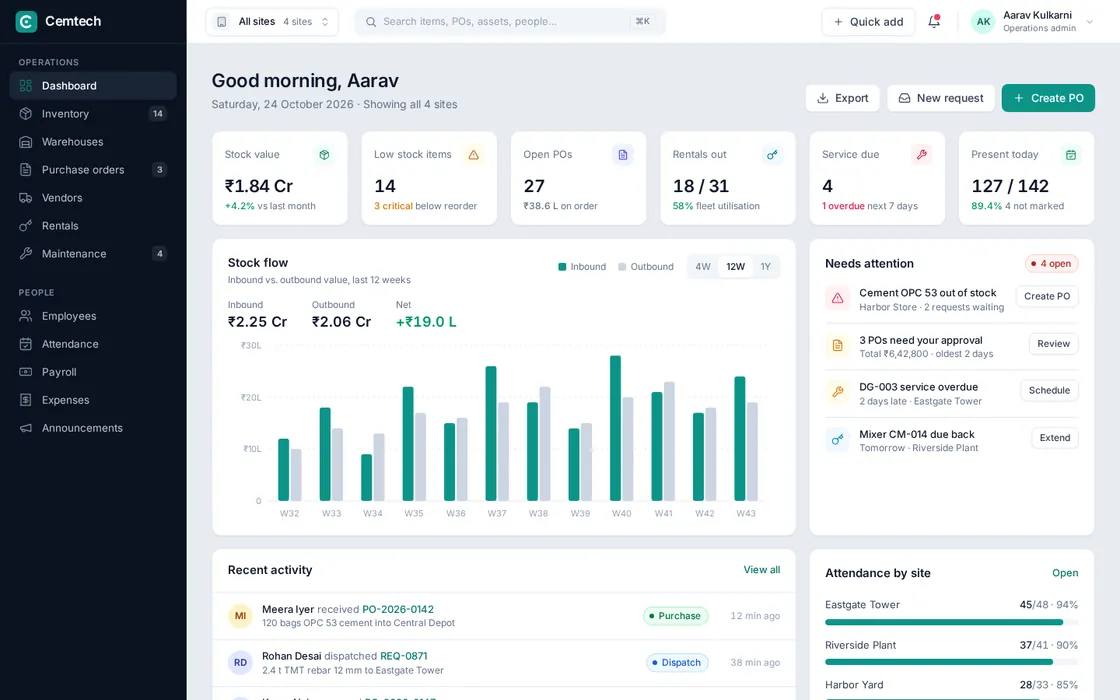Click Extend for Mixer CM-014
The width and height of the screenshot is (1120, 700).
click(x=1054, y=438)
